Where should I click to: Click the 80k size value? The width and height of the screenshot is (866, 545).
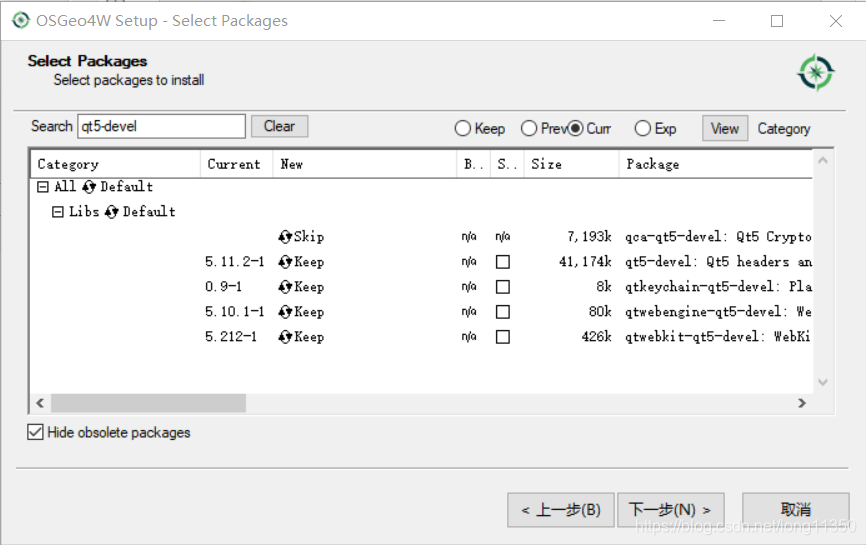600,312
